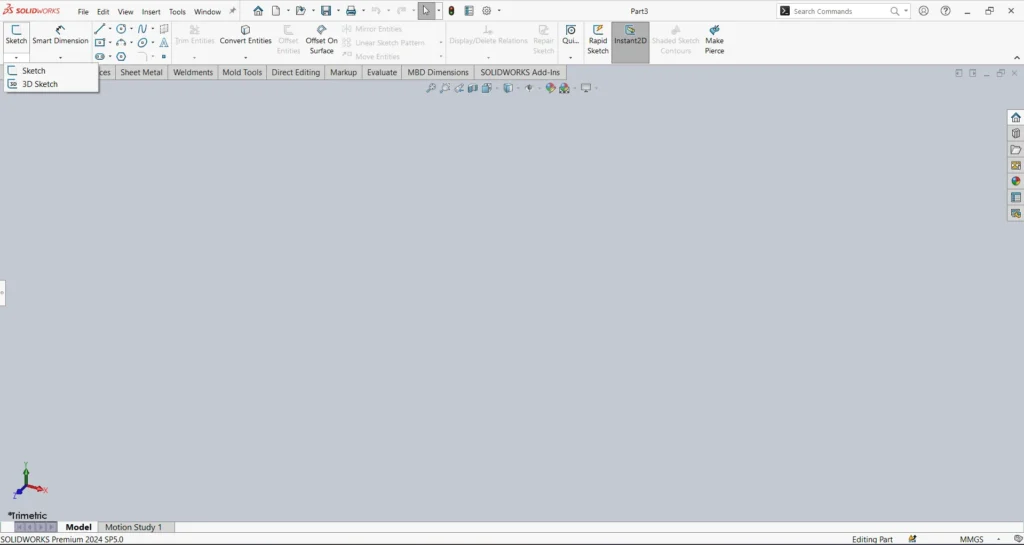Select the Circle sketch tool

point(121,29)
